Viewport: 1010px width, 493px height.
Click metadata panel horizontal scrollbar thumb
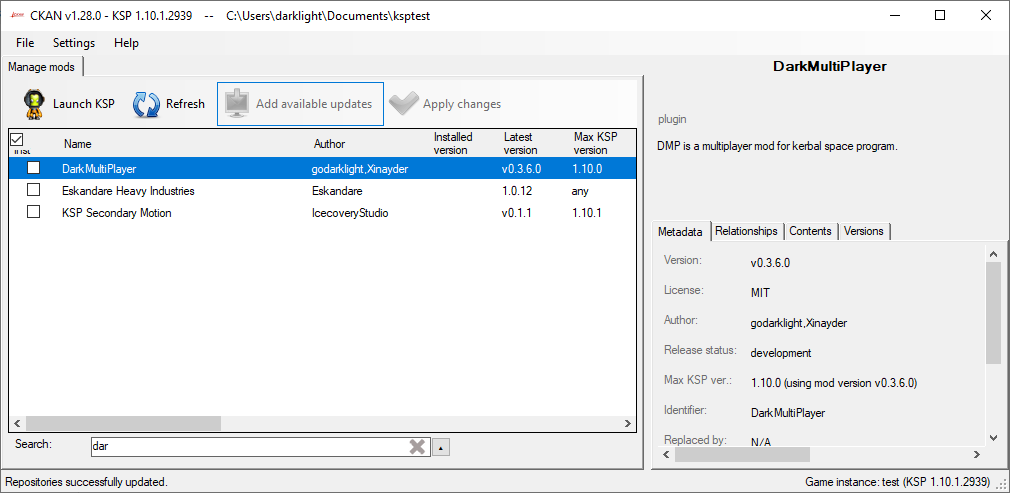pyautogui.click(x=742, y=454)
